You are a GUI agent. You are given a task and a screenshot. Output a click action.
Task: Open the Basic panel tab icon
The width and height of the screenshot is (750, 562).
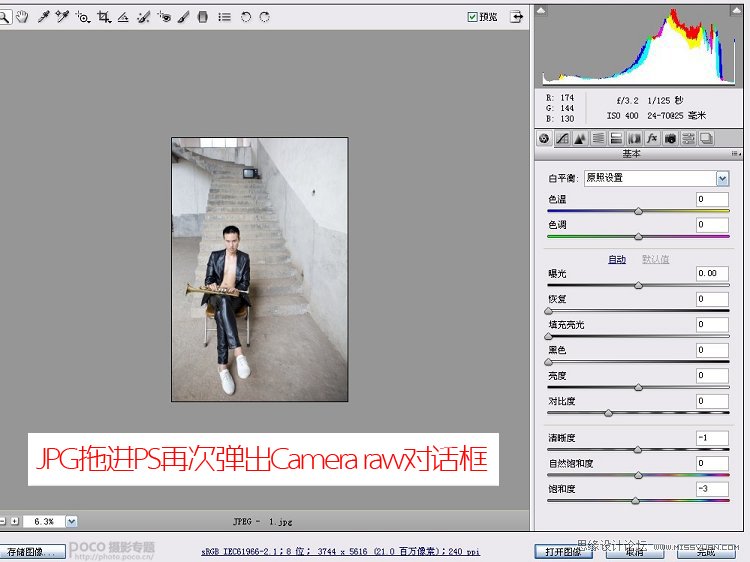tap(544, 138)
